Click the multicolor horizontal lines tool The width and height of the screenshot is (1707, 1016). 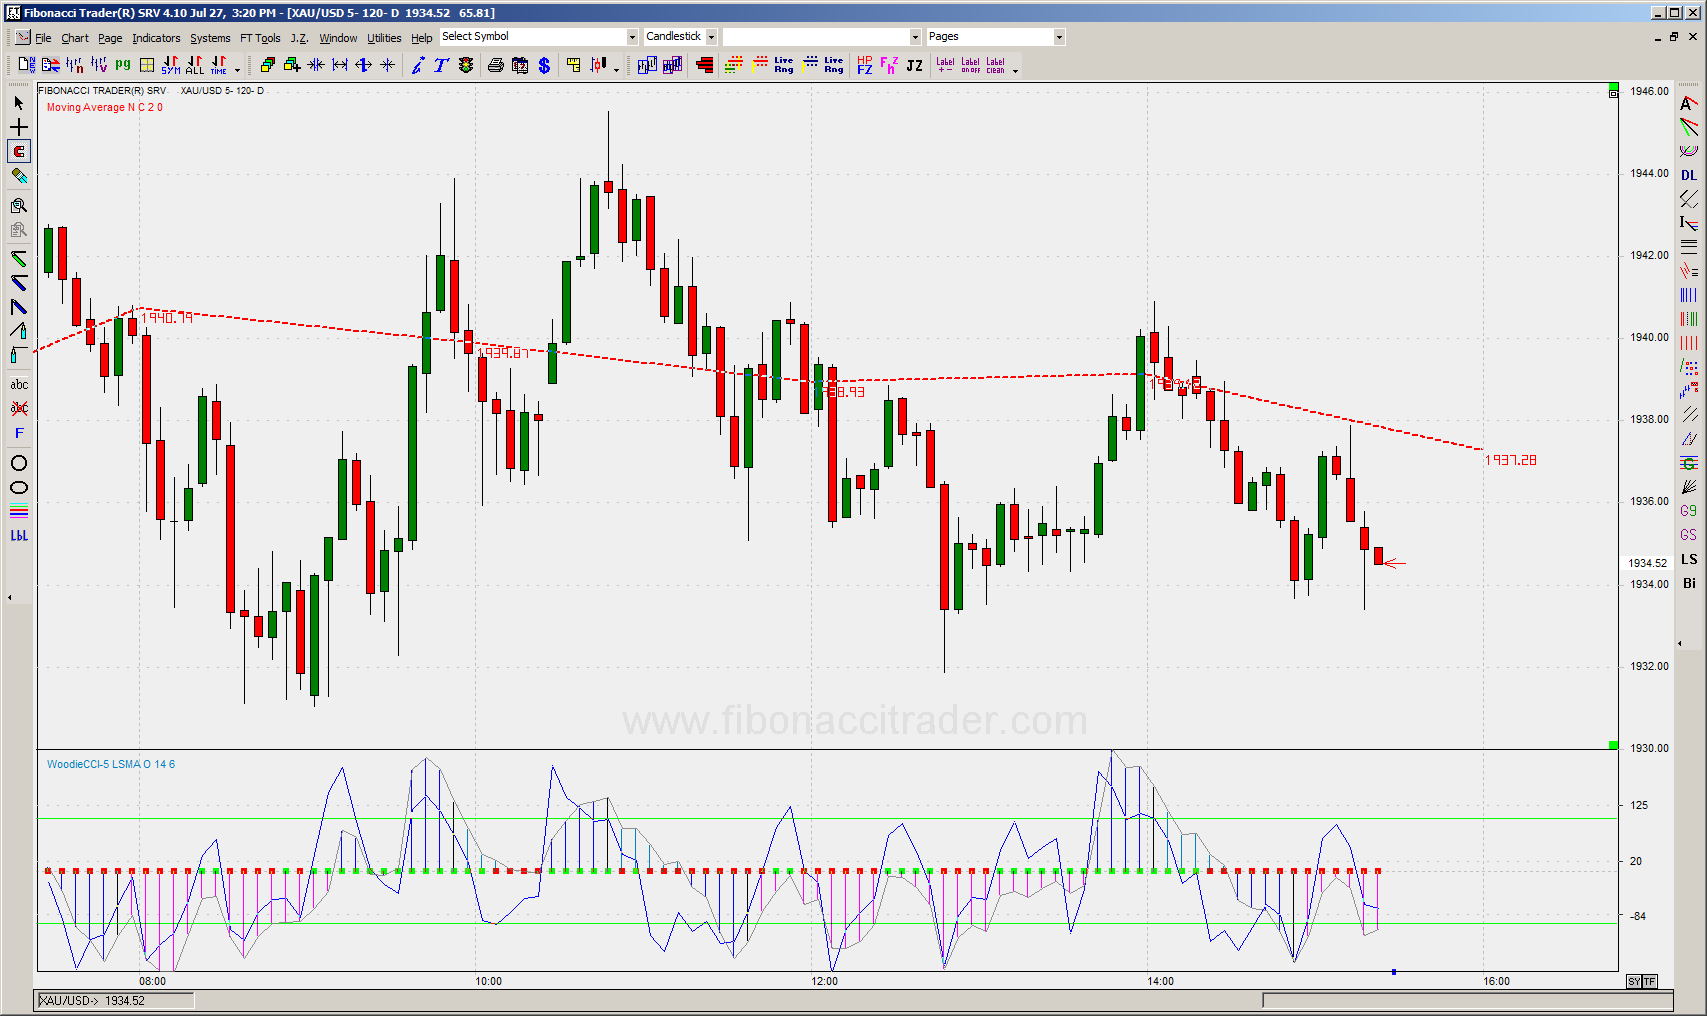(18, 511)
